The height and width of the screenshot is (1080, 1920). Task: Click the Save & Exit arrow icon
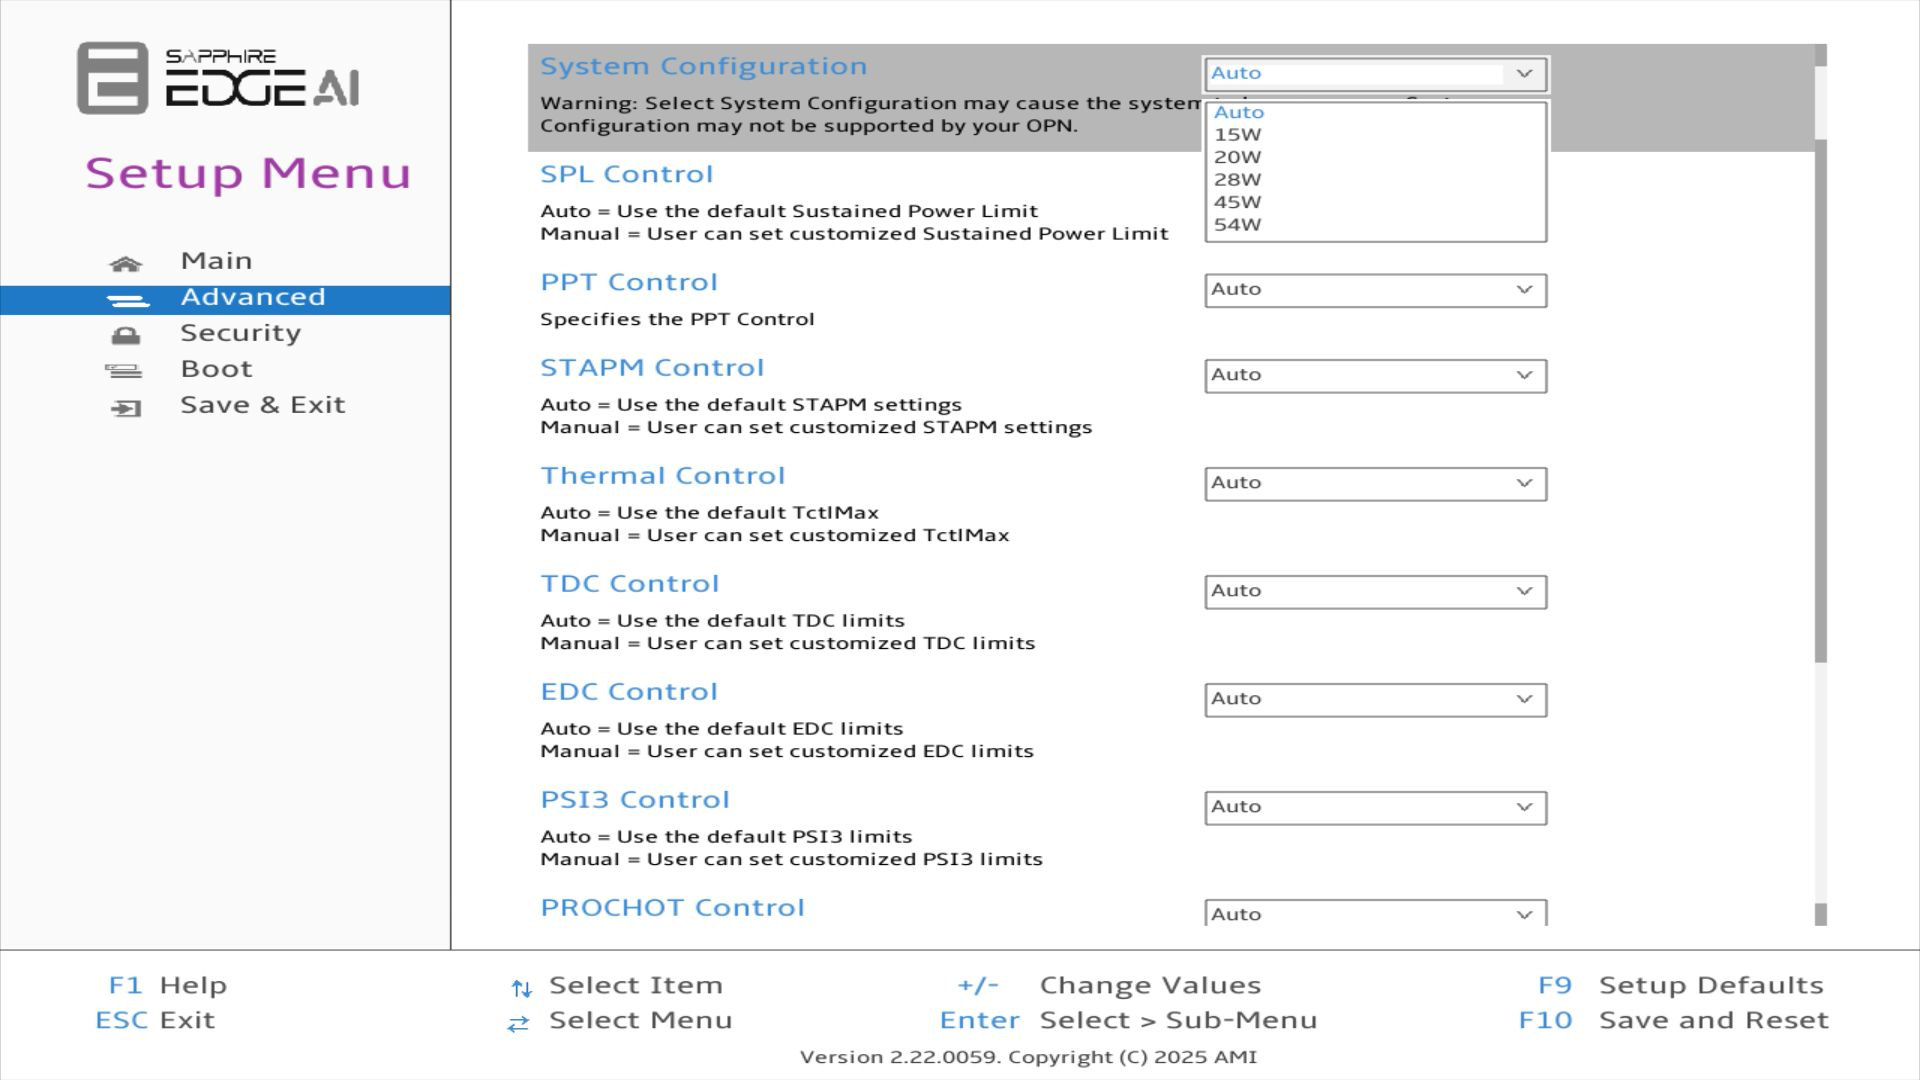pyautogui.click(x=126, y=408)
